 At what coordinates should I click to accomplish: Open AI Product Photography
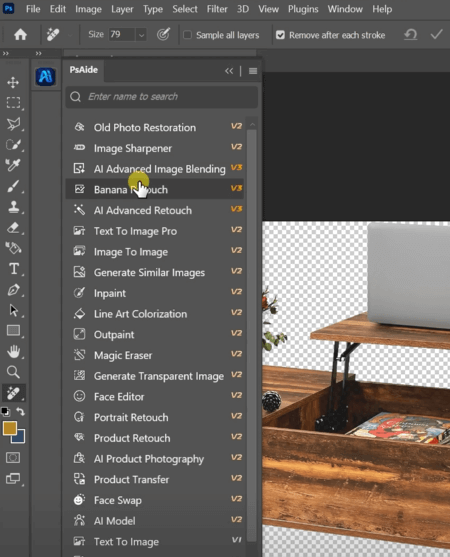pyautogui.click(x=155, y=459)
